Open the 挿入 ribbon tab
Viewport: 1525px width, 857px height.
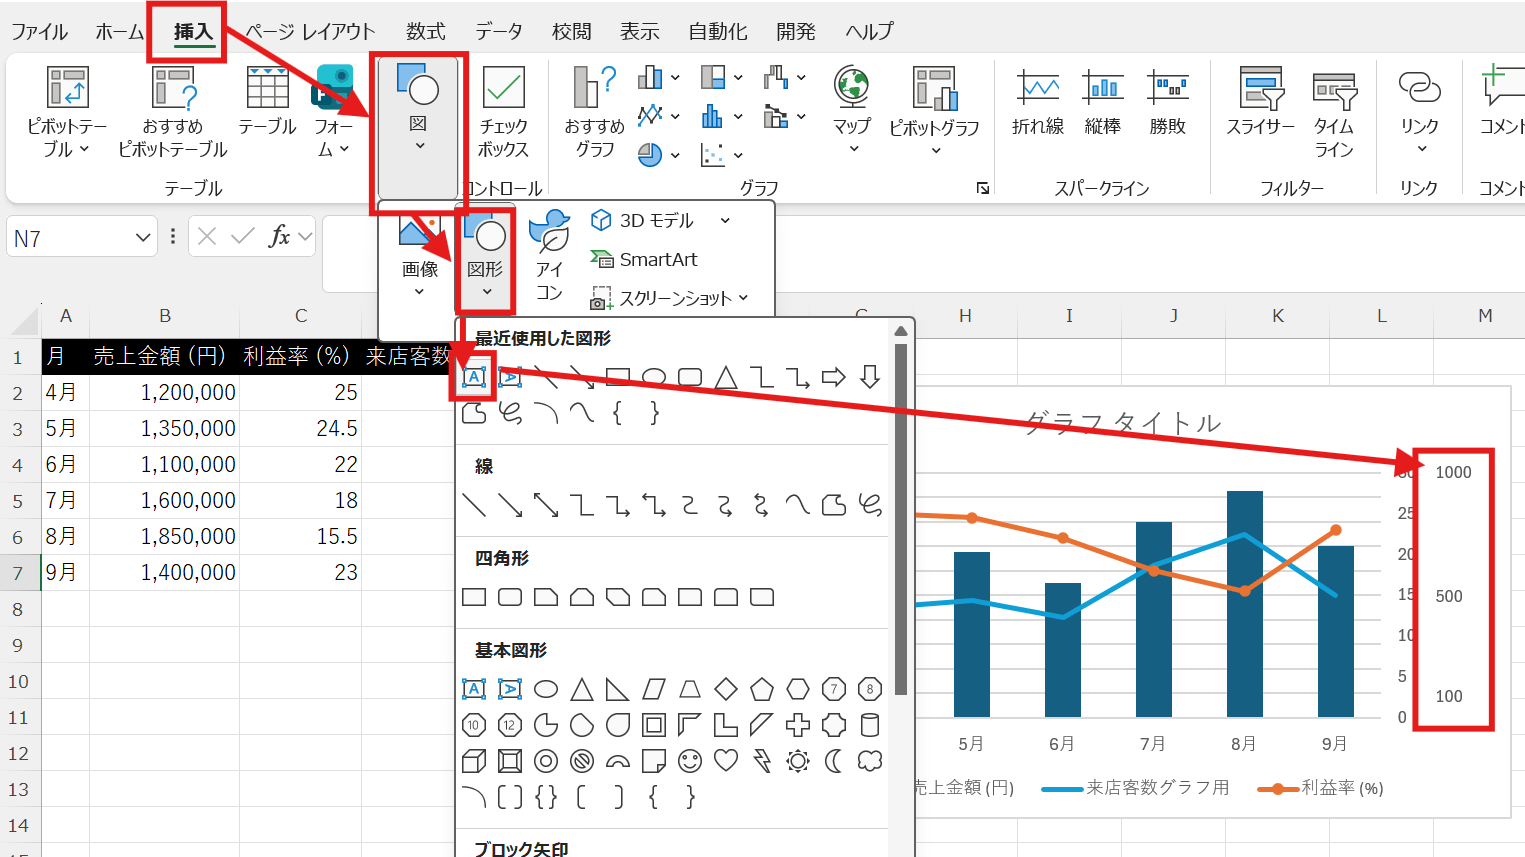pos(193,32)
